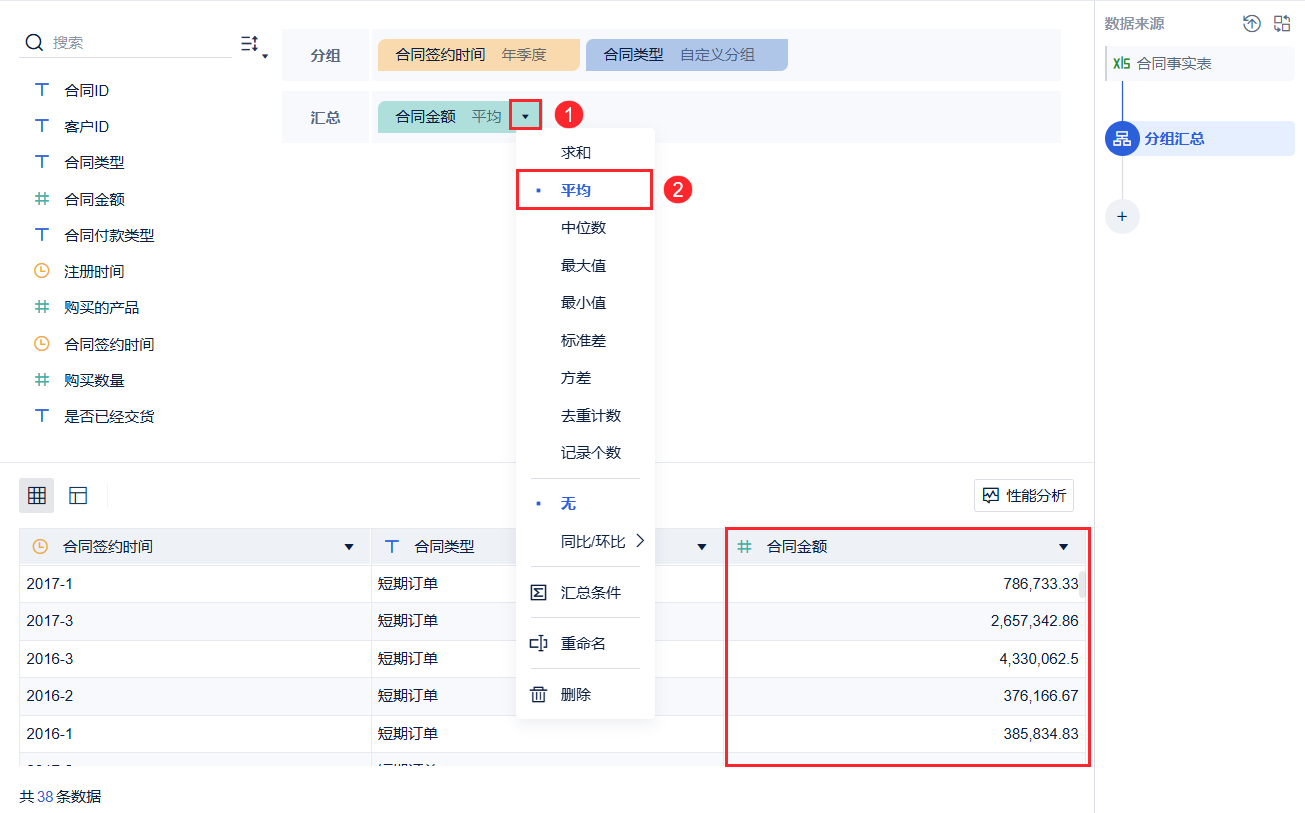
Task: Click the 2017-3 date cell
Action: point(195,621)
